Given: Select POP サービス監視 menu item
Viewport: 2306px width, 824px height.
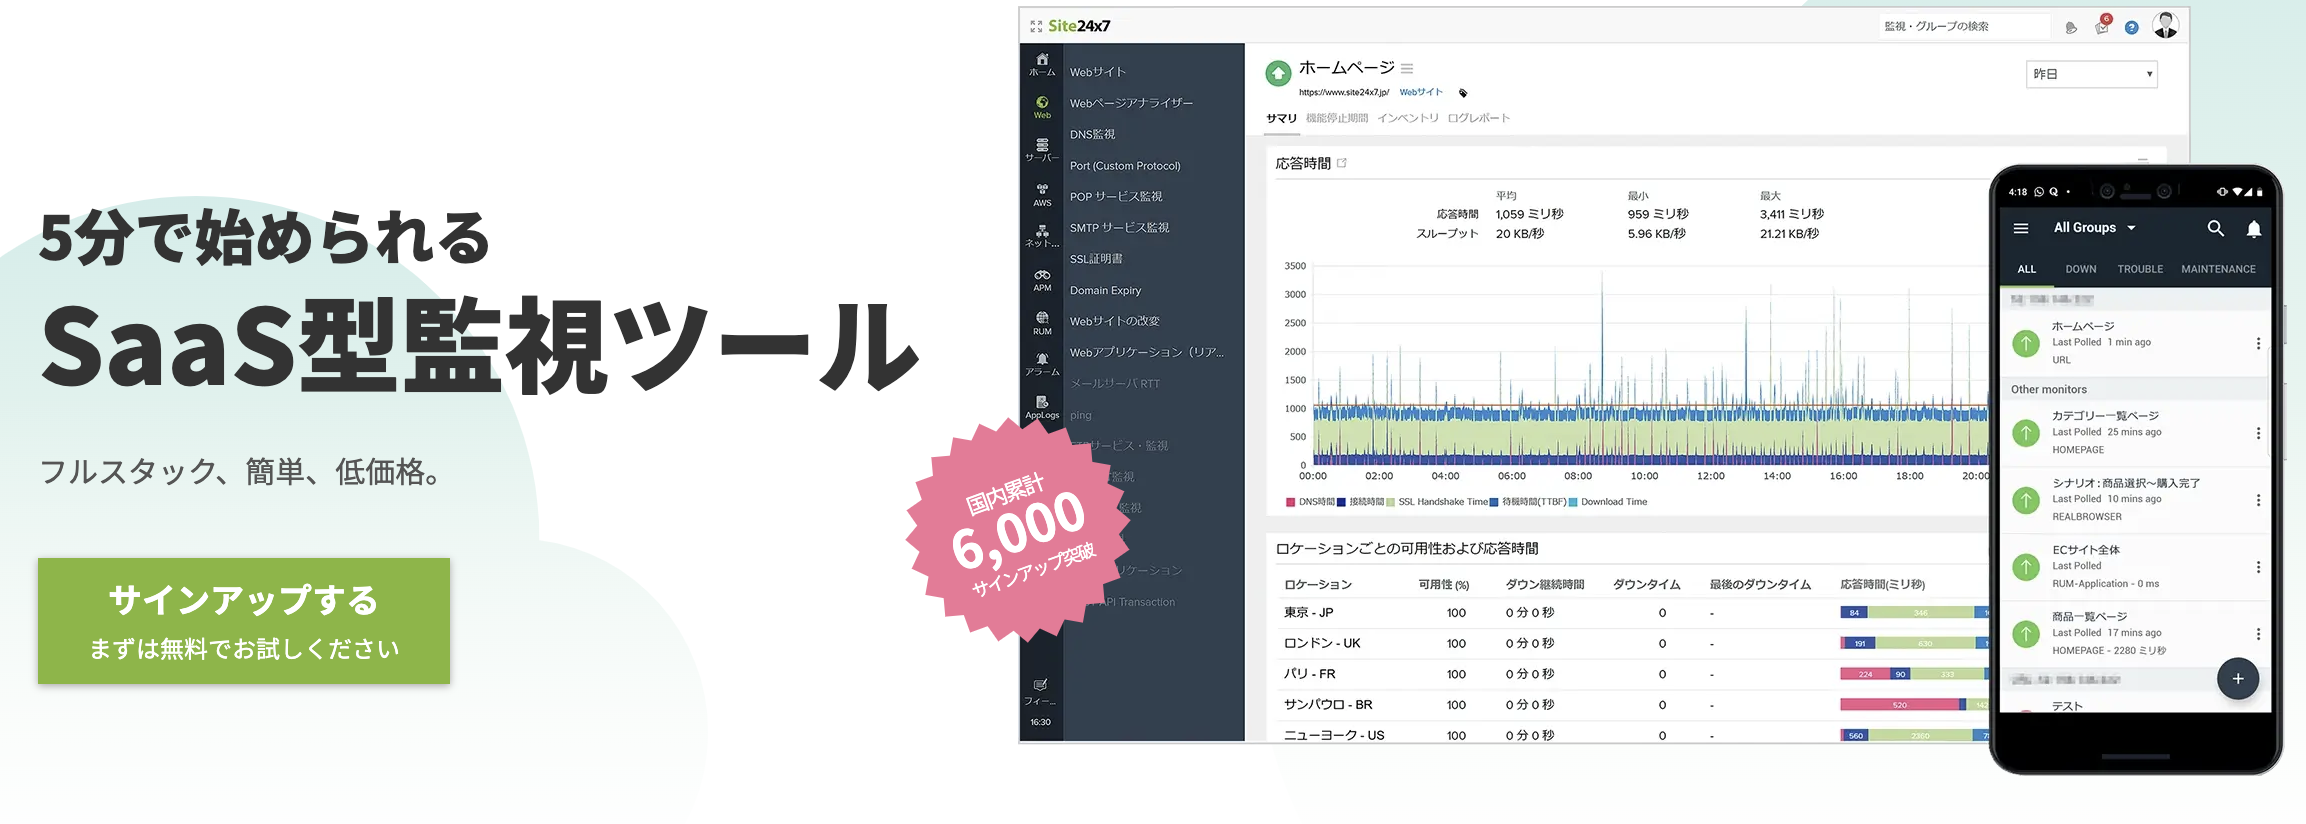Looking at the screenshot, I should (x=1116, y=196).
